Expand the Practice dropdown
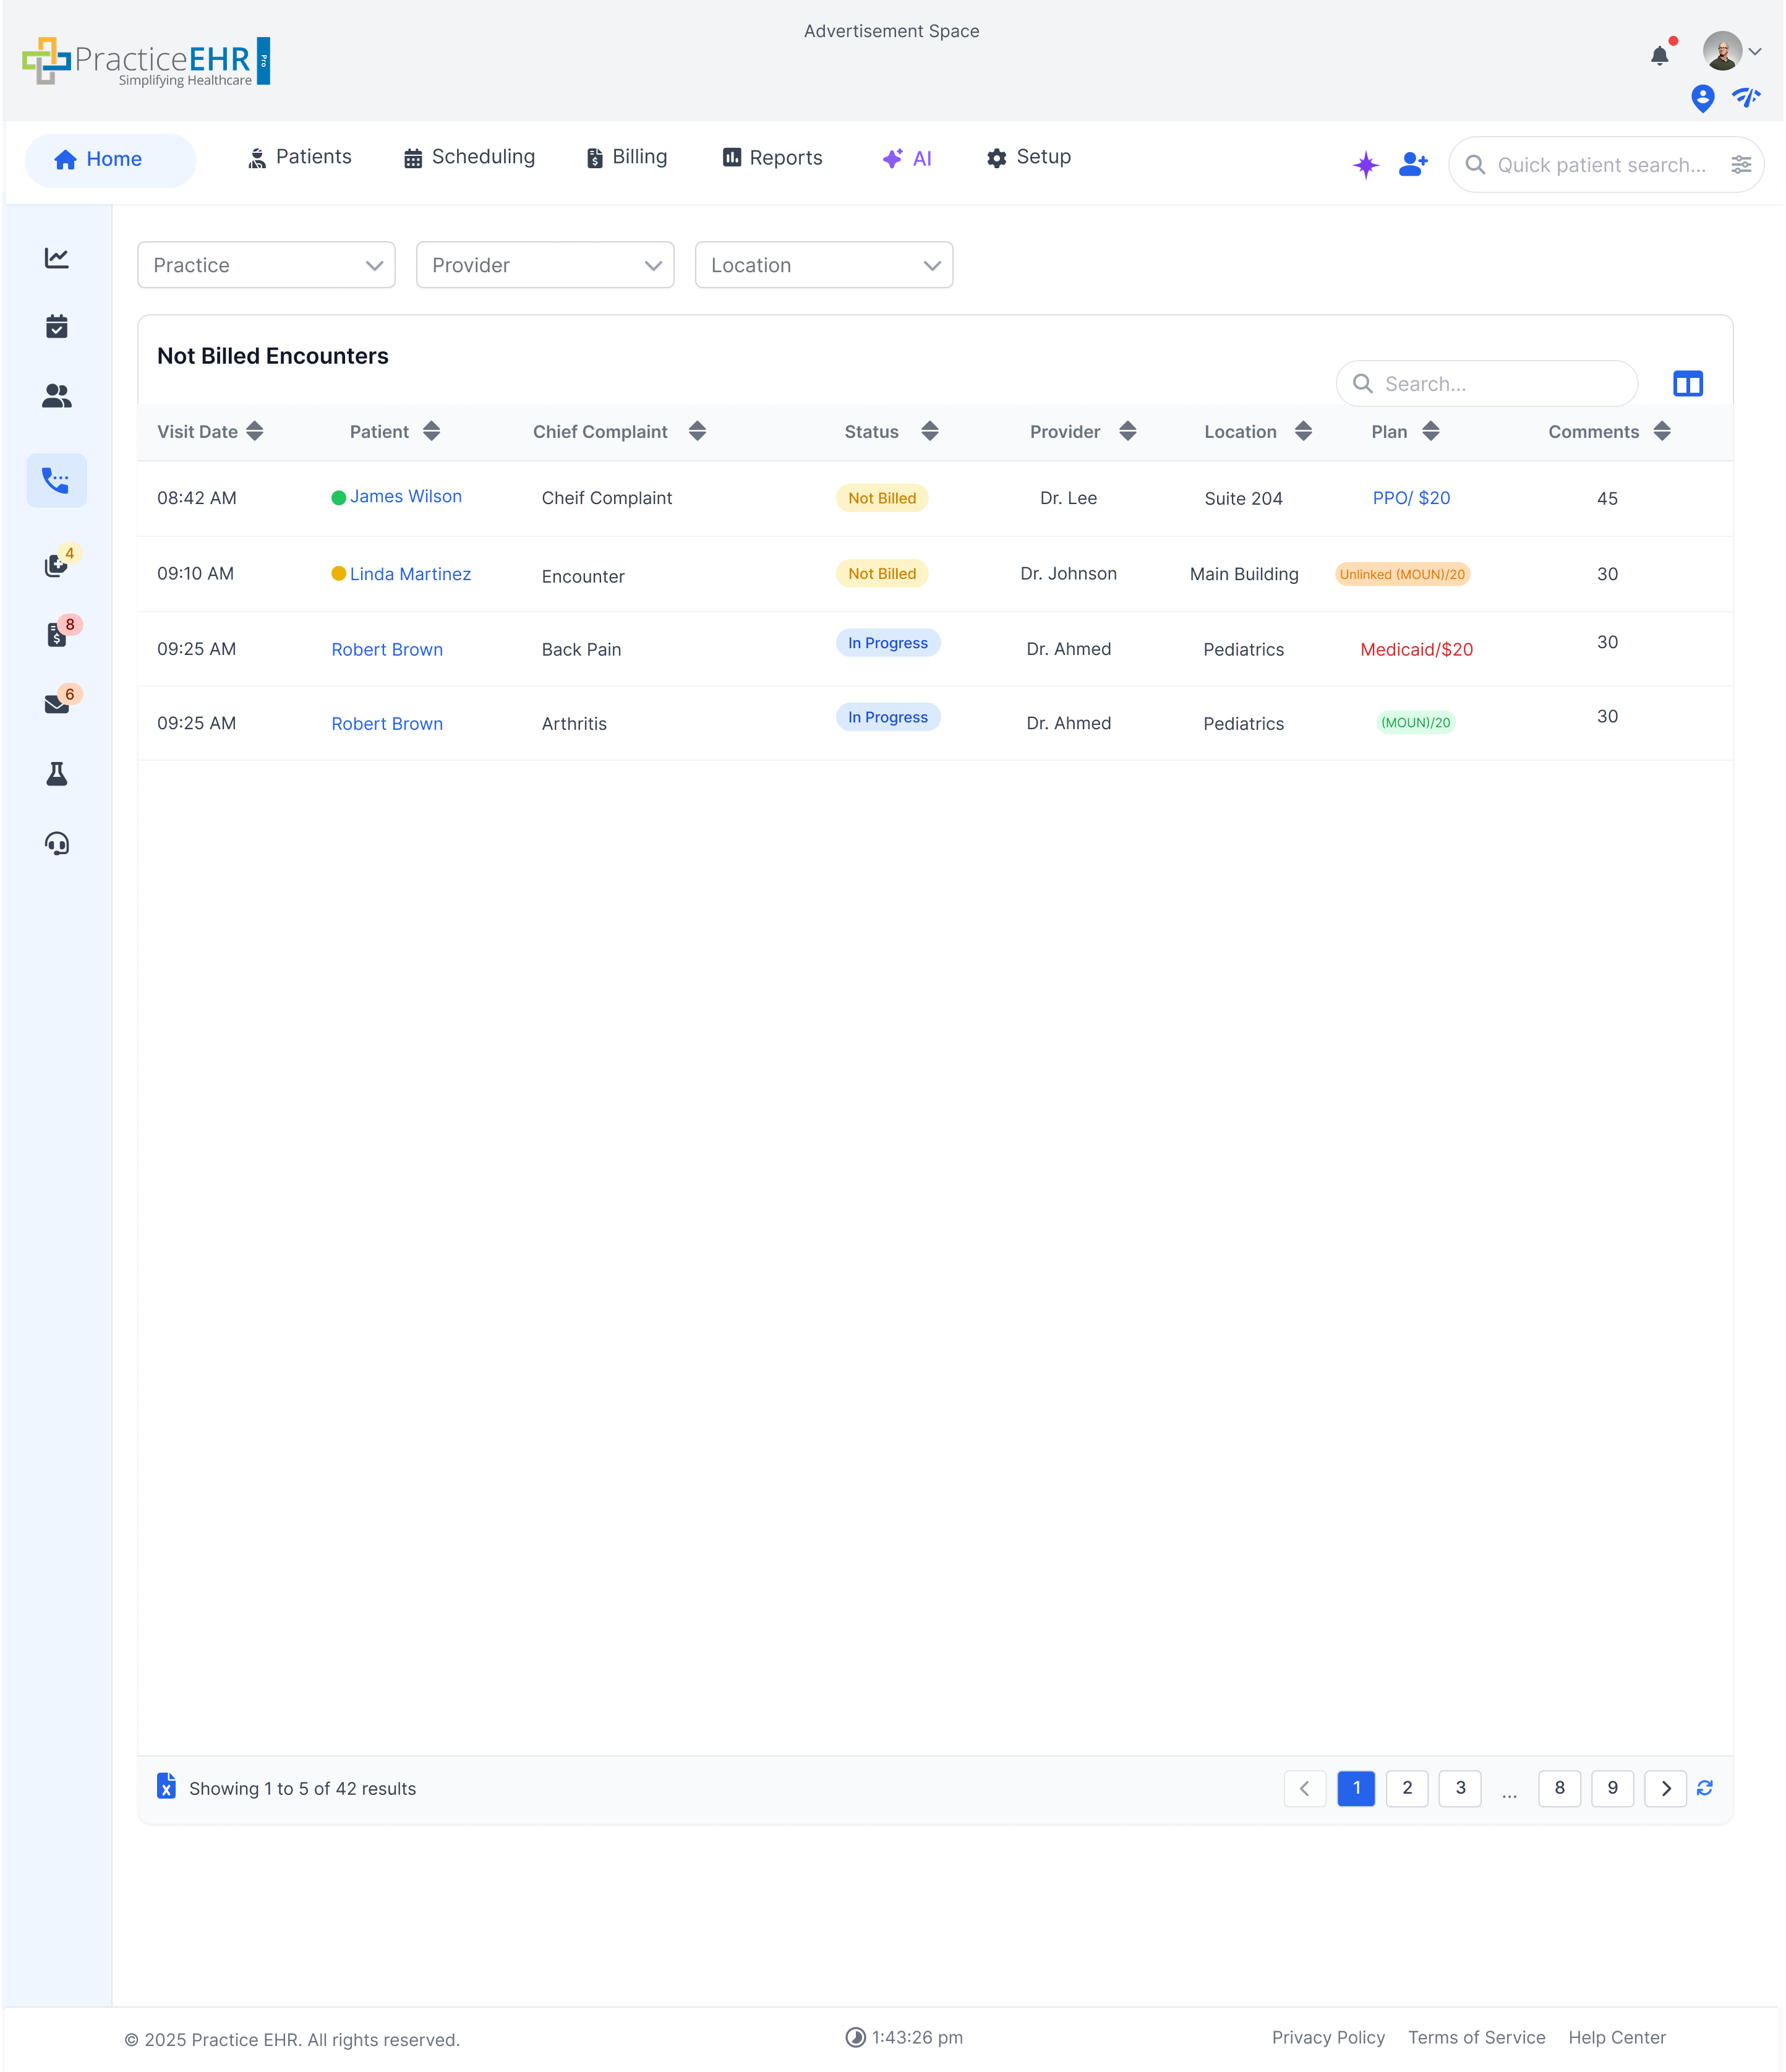 (266, 265)
